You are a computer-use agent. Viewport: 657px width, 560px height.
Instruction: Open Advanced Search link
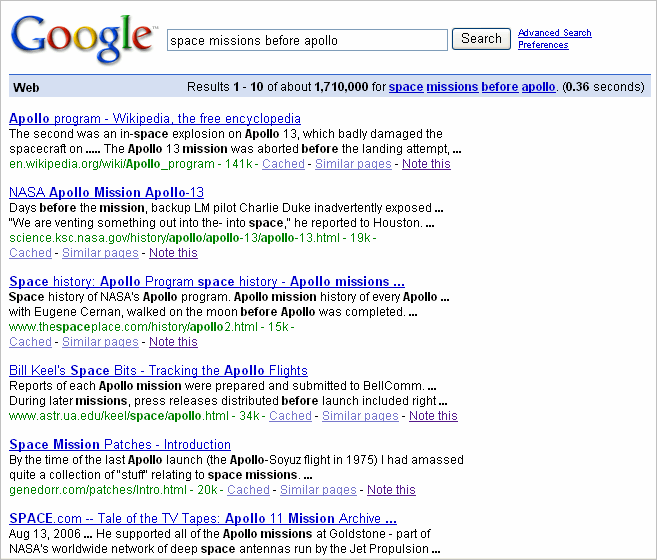(x=554, y=33)
